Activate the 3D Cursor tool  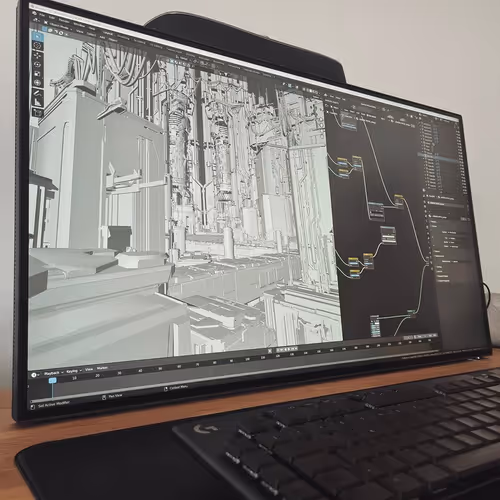pyautogui.click(x=37, y=46)
